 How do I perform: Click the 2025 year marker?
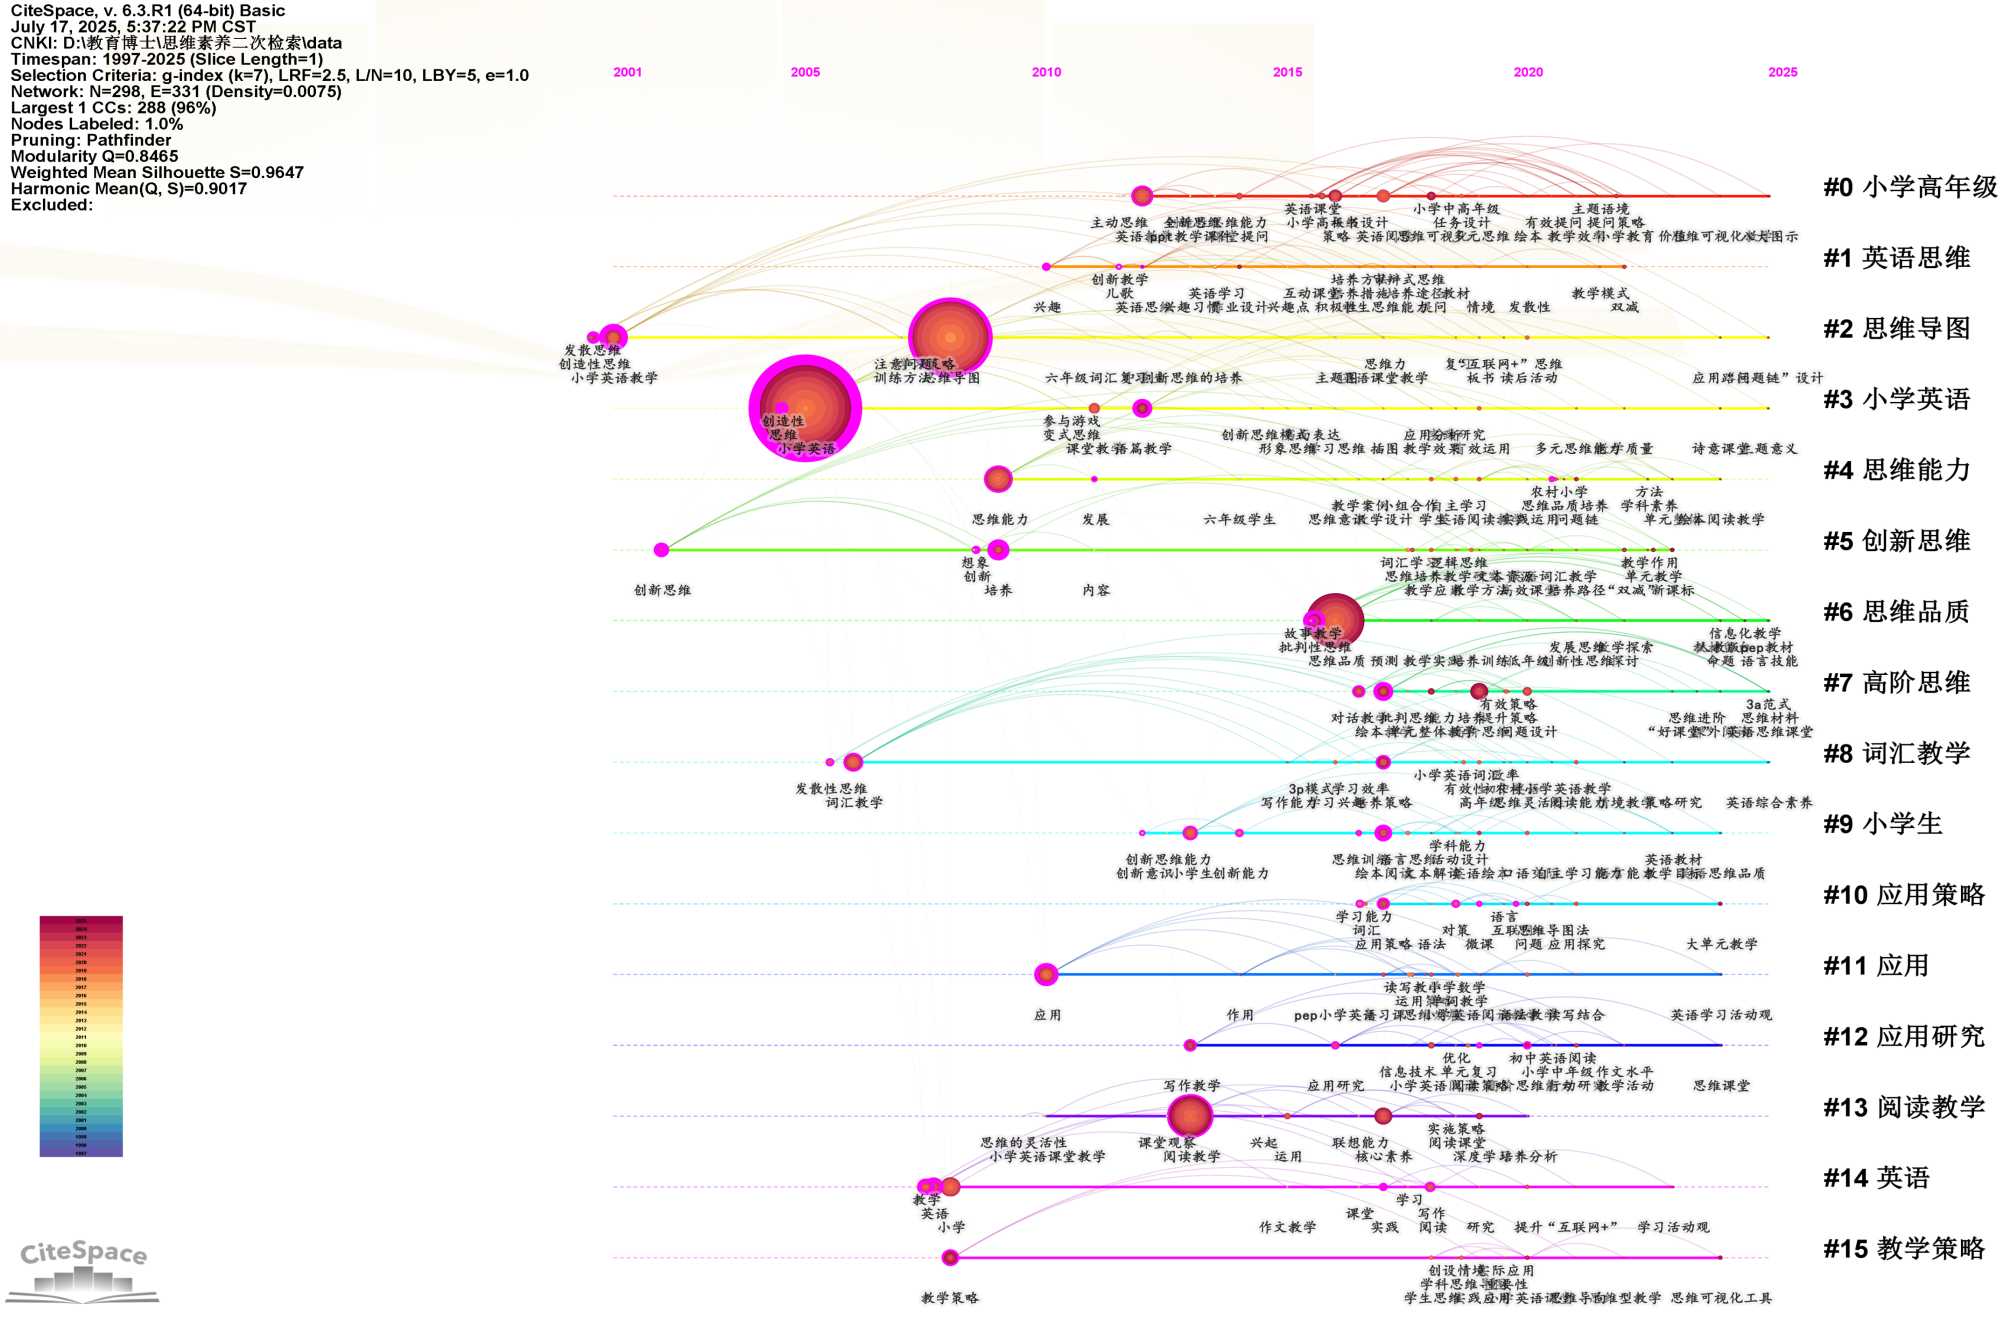[x=1782, y=72]
